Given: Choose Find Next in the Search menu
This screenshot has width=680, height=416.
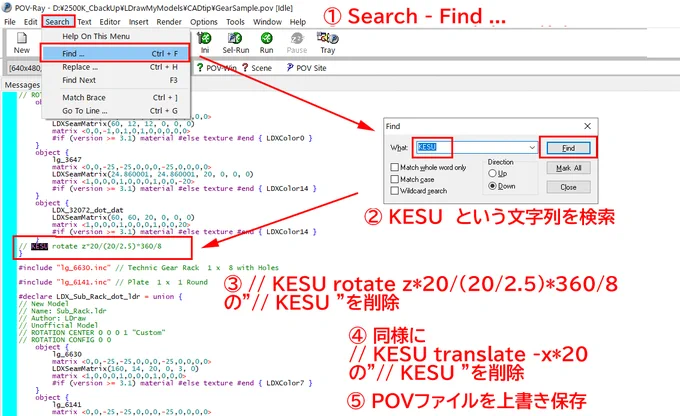Looking at the screenshot, I should click(x=116, y=80).
